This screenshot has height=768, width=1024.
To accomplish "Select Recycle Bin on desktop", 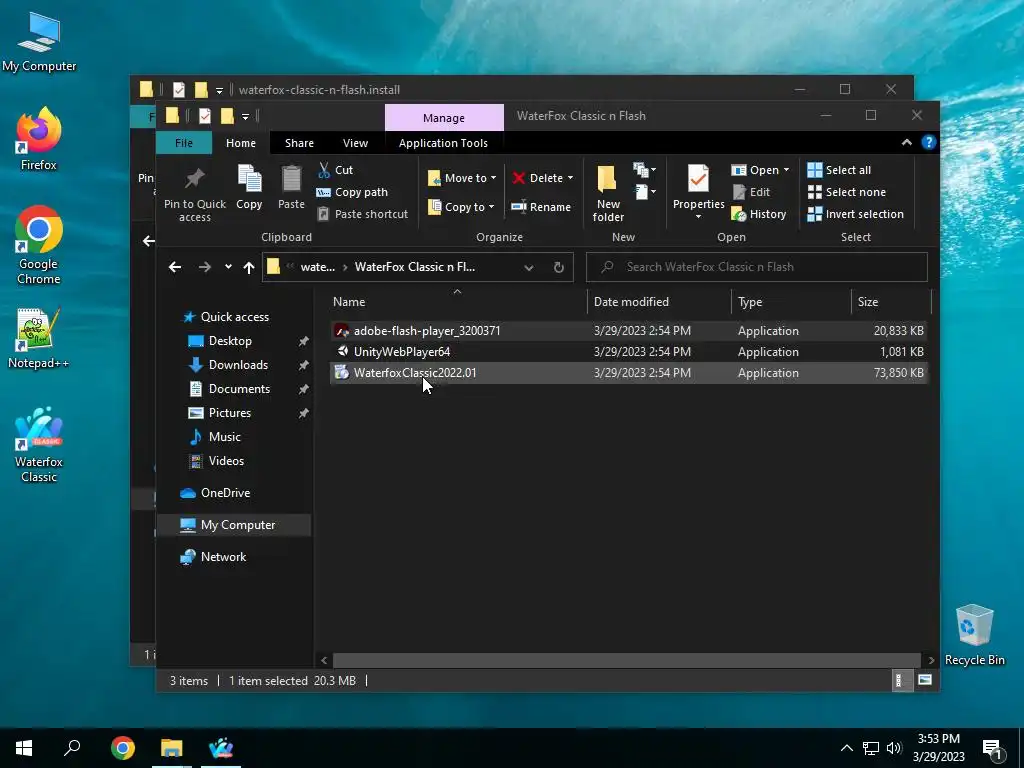I will pyautogui.click(x=974, y=635).
